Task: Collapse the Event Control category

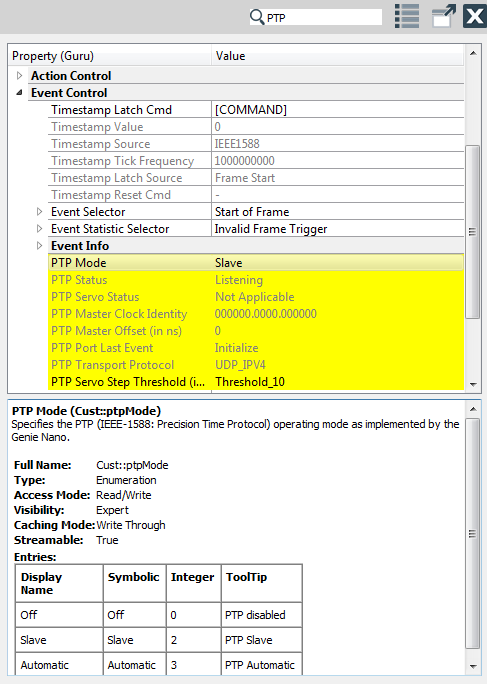Action: click(19, 92)
